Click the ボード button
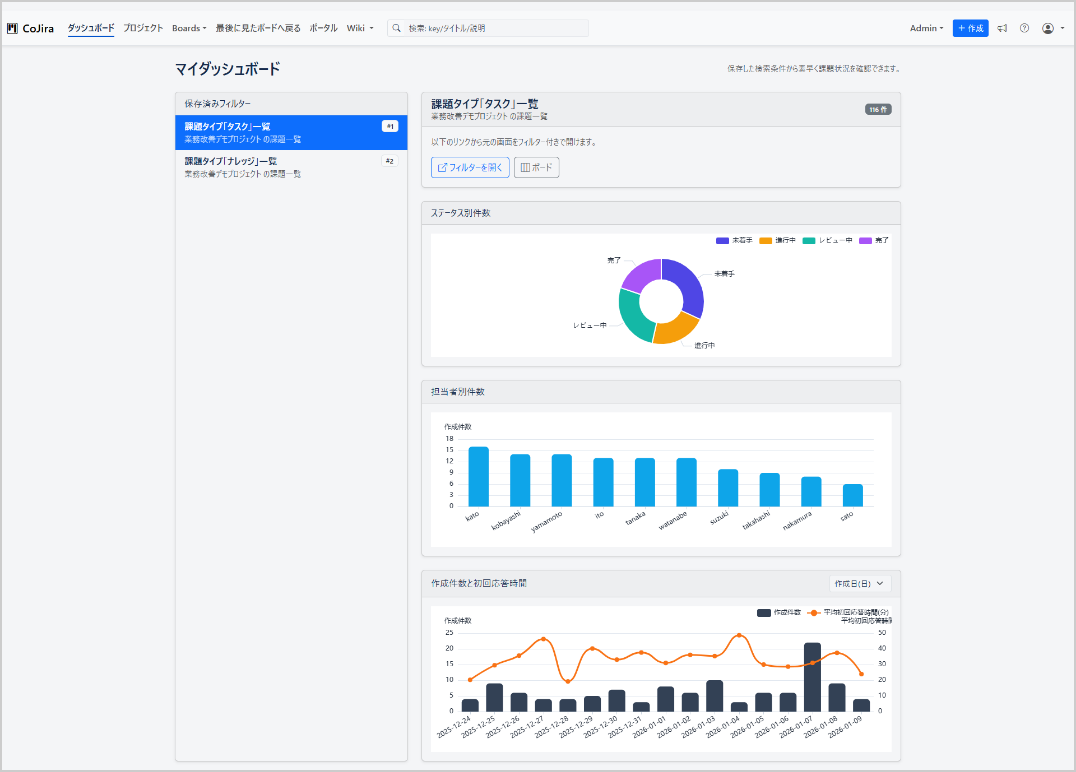 click(537, 167)
